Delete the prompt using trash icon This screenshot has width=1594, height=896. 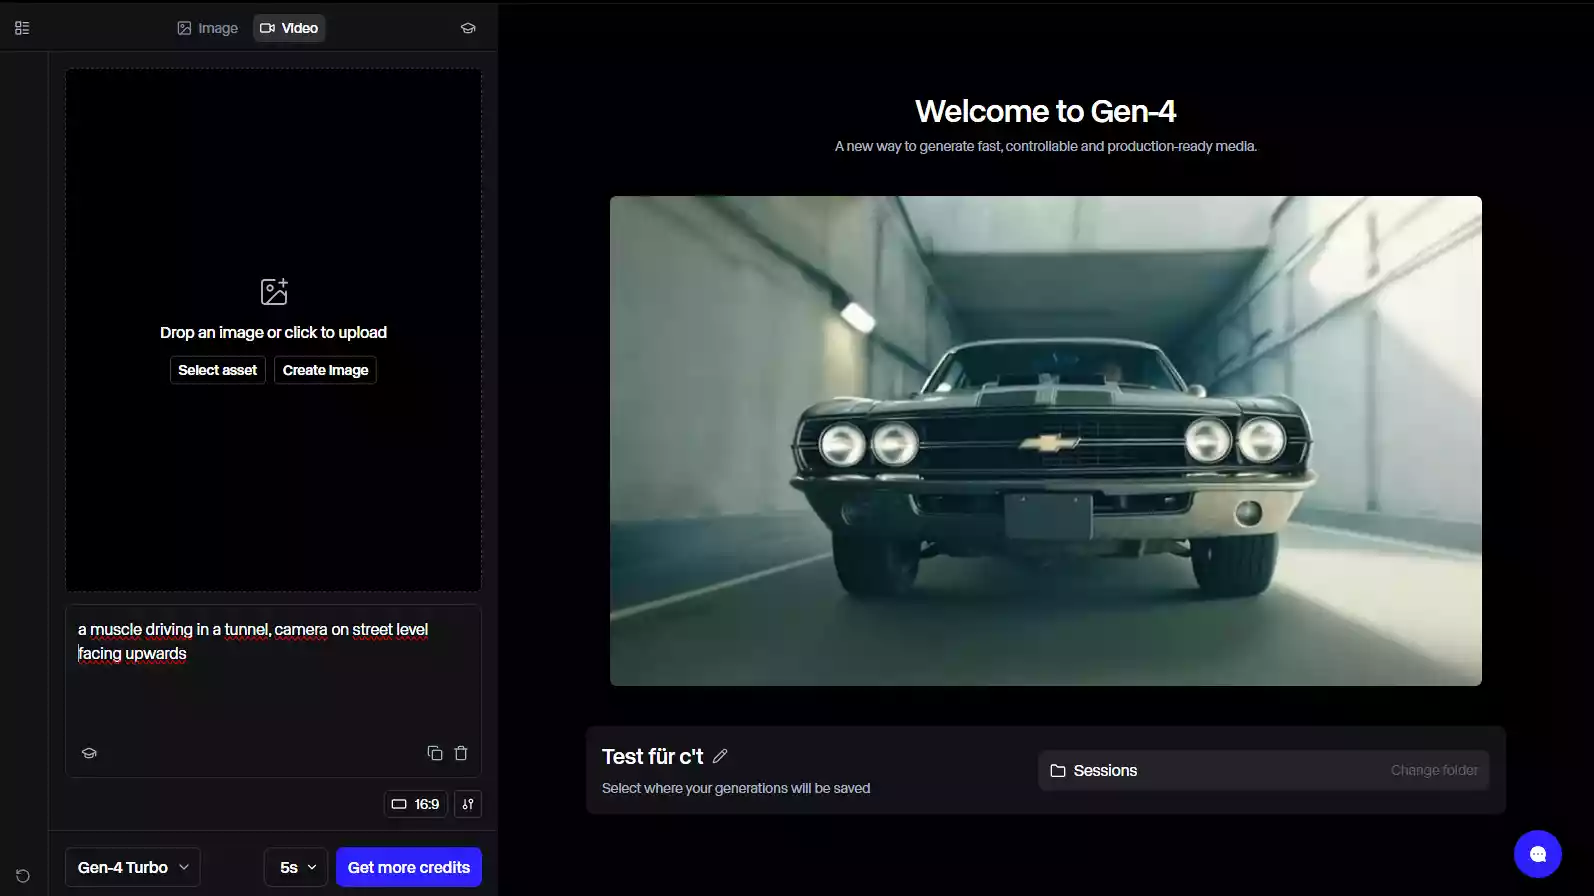tap(461, 753)
